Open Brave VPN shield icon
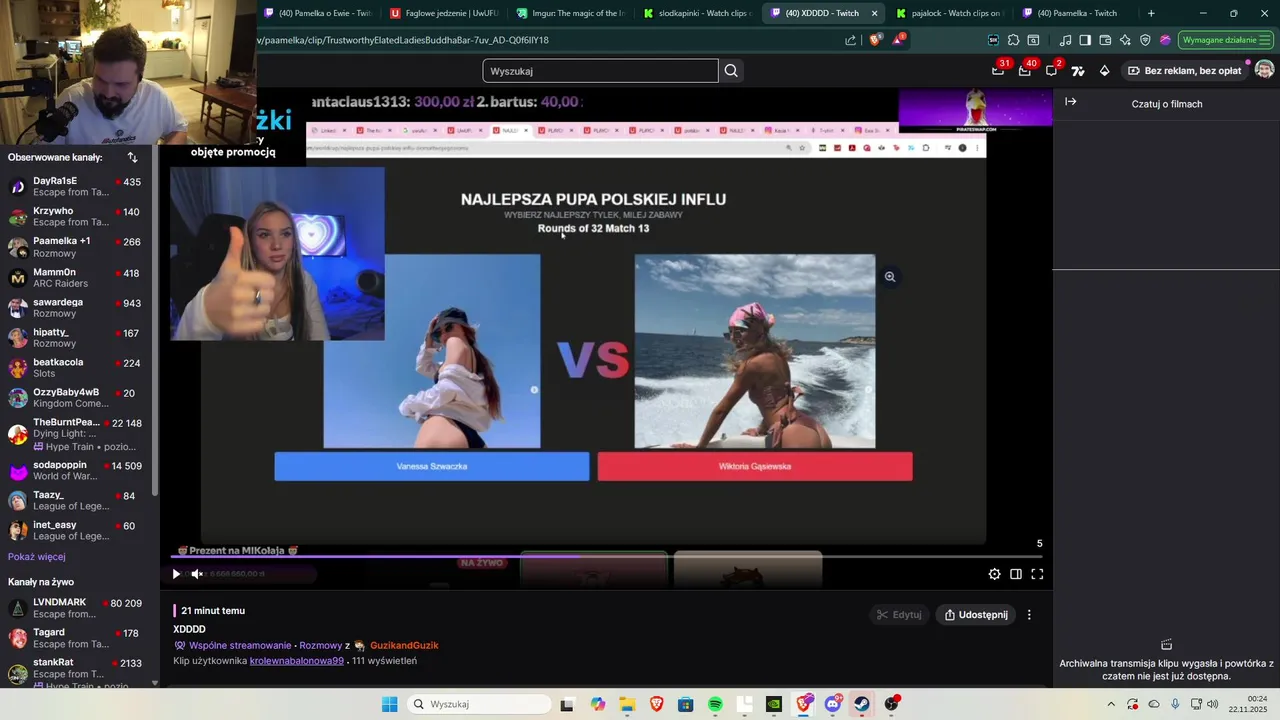This screenshot has width=1280, height=720. [x=1145, y=40]
